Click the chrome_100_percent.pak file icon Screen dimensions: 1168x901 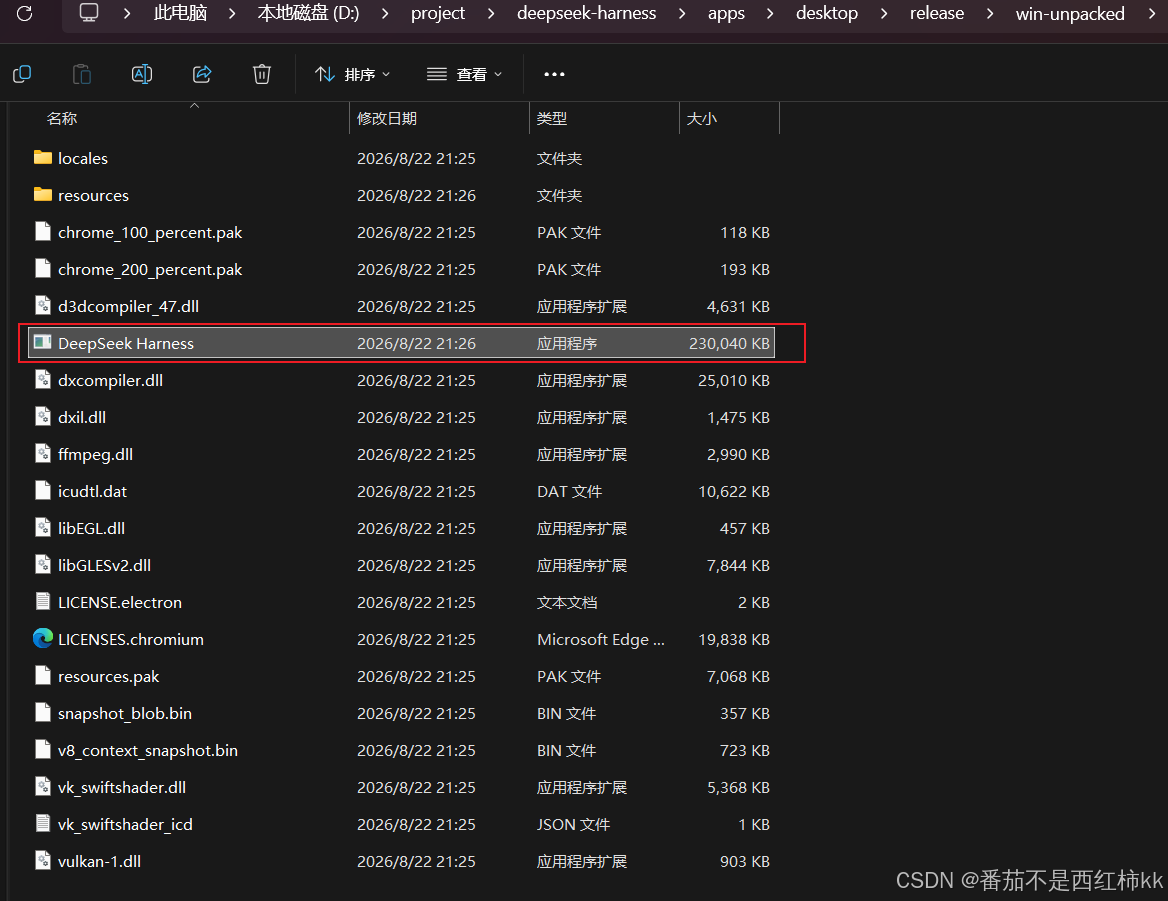click(43, 232)
